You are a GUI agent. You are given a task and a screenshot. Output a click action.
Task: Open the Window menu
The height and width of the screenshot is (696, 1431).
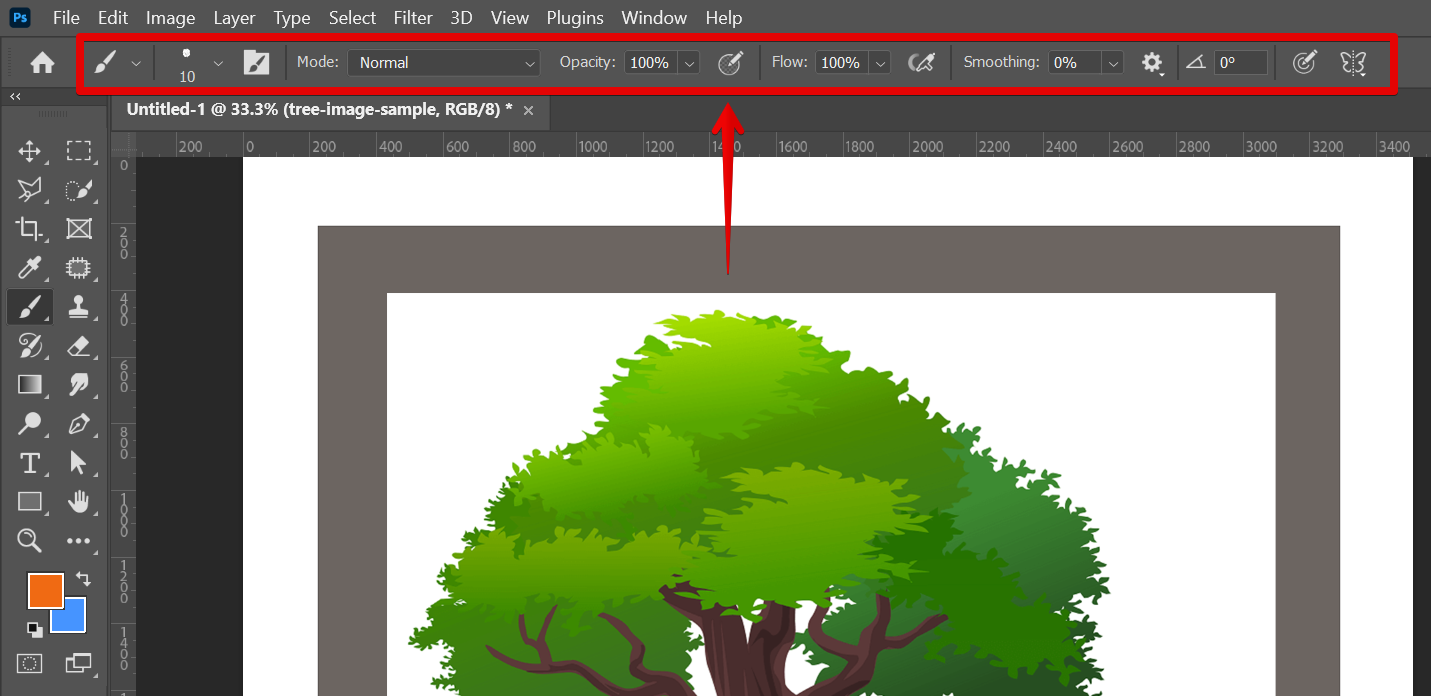coord(654,18)
